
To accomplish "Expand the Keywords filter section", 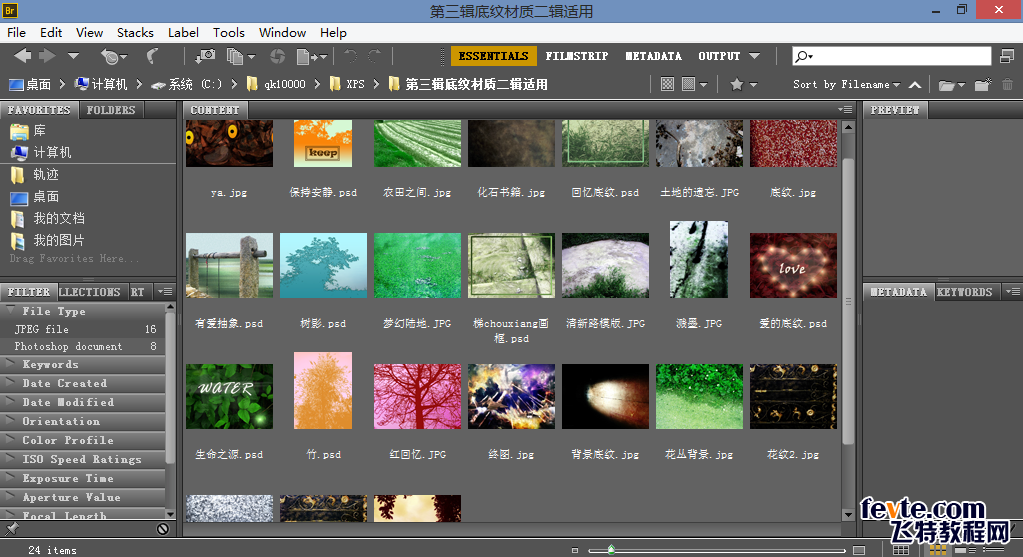I will pyautogui.click(x=50, y=365).
